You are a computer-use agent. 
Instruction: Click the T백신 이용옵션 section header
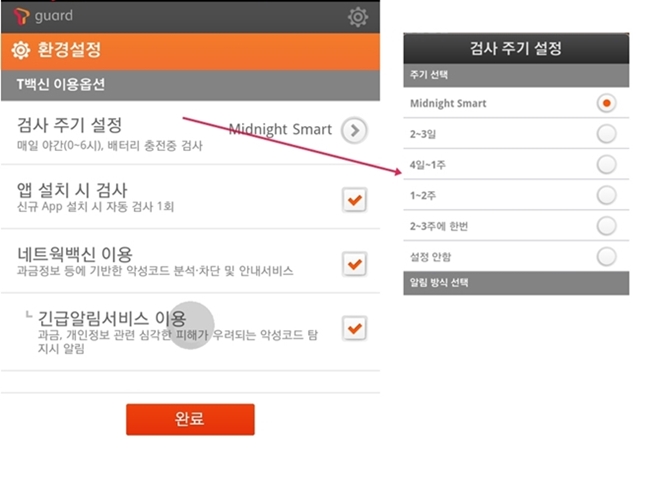point(190,85)
